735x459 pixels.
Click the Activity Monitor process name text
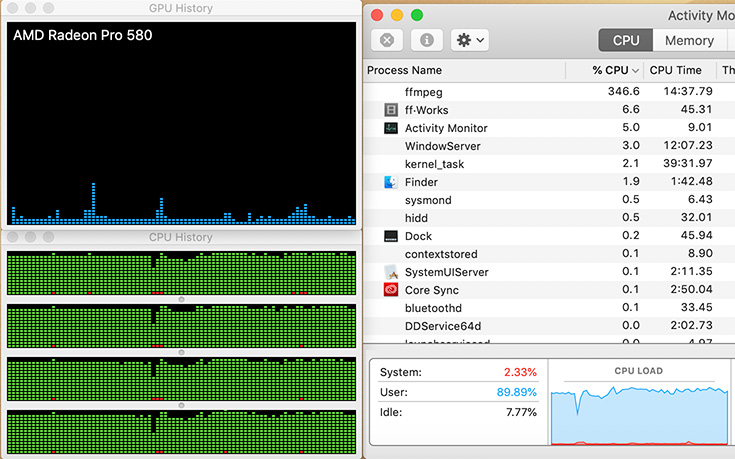point(446,128)
